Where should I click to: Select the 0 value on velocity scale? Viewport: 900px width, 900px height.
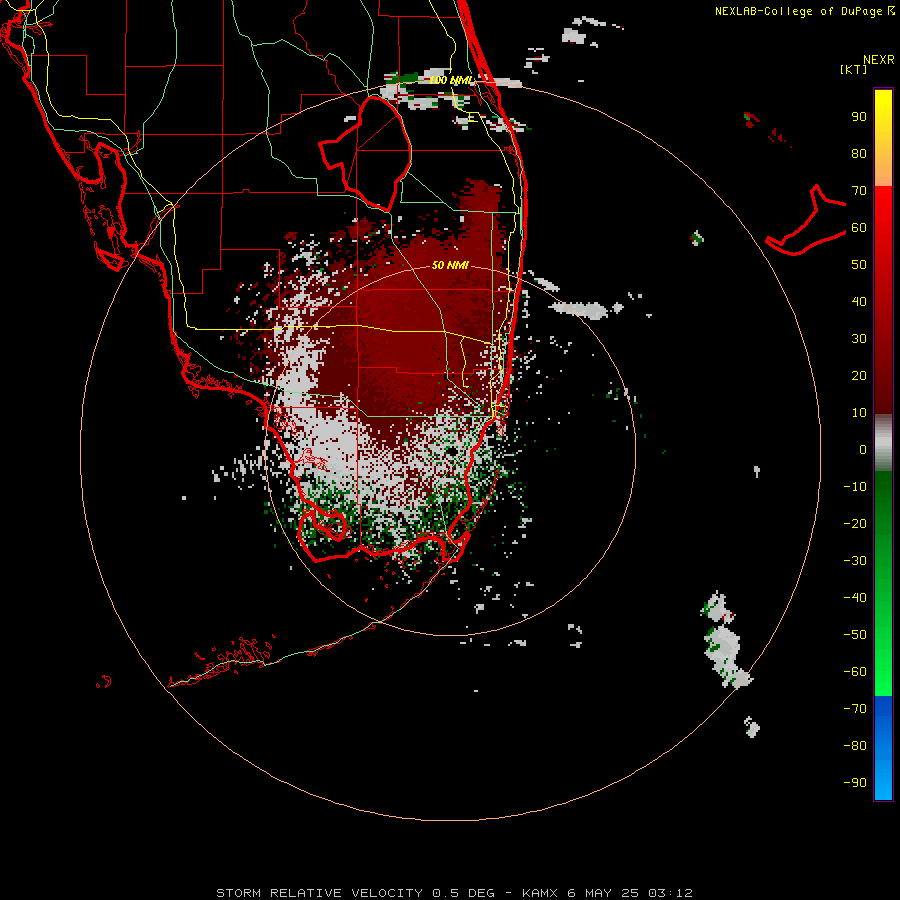click(863, 450)
